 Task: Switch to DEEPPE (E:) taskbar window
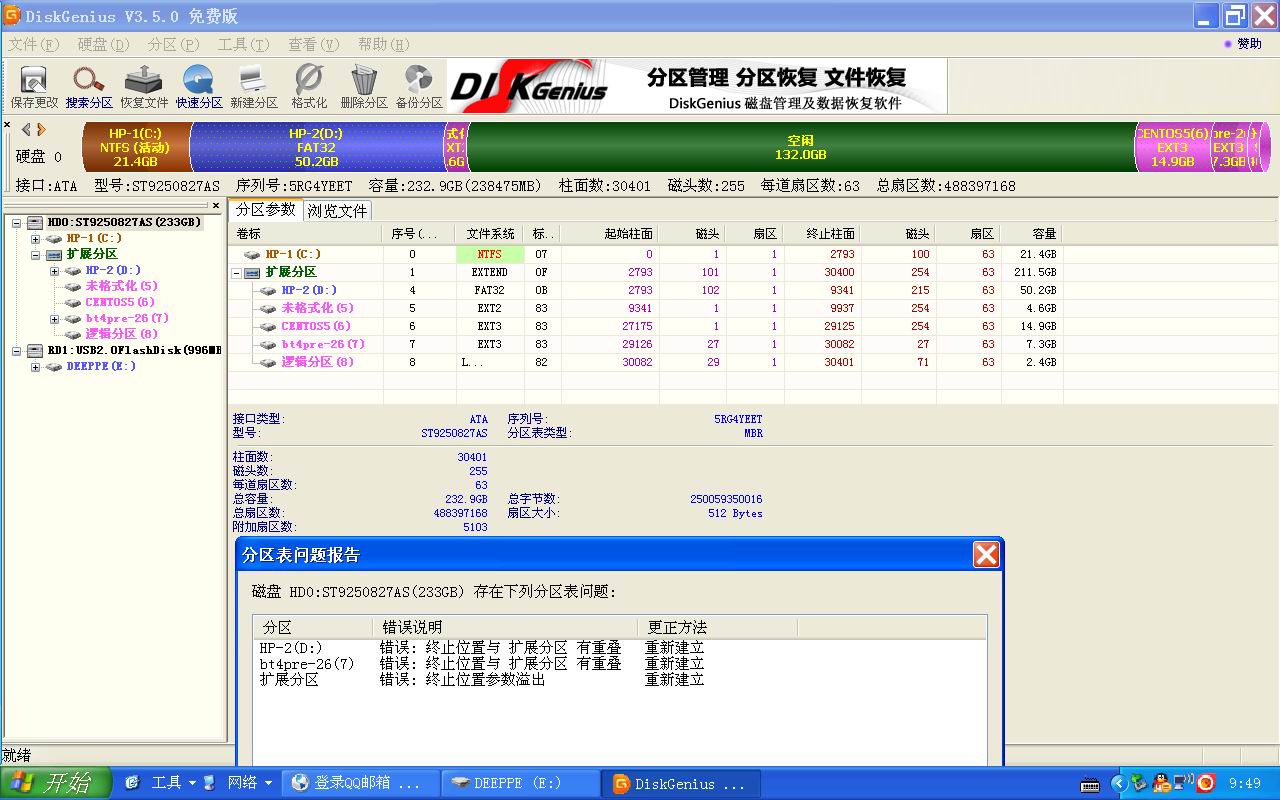click(x=520, y=783)
